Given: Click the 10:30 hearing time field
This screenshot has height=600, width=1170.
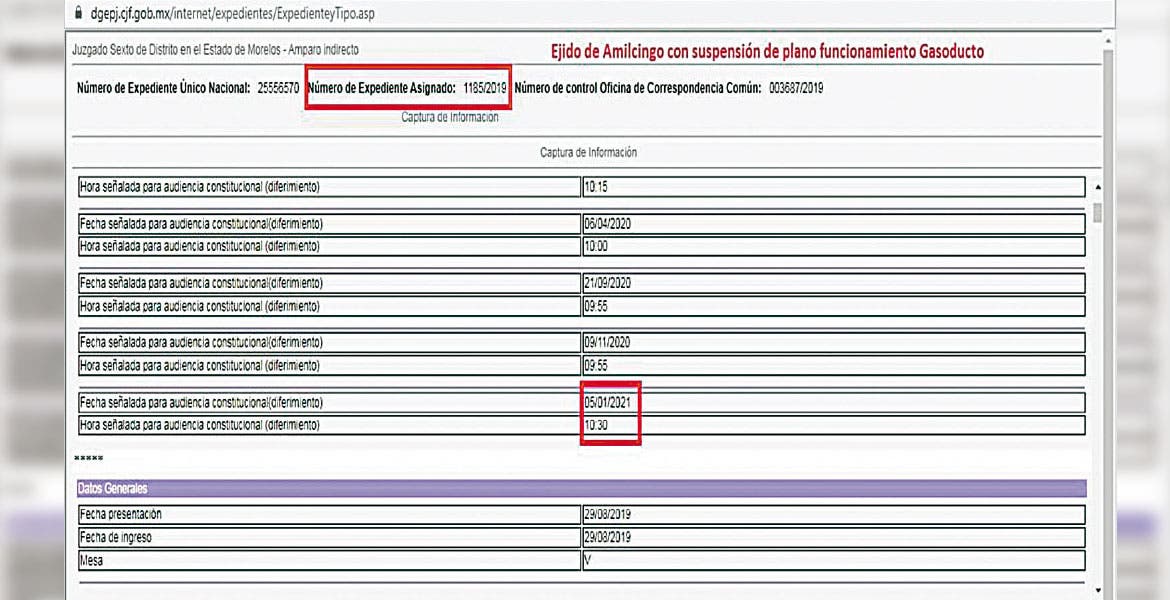Looking at the screenshot, I should [833, 426].
